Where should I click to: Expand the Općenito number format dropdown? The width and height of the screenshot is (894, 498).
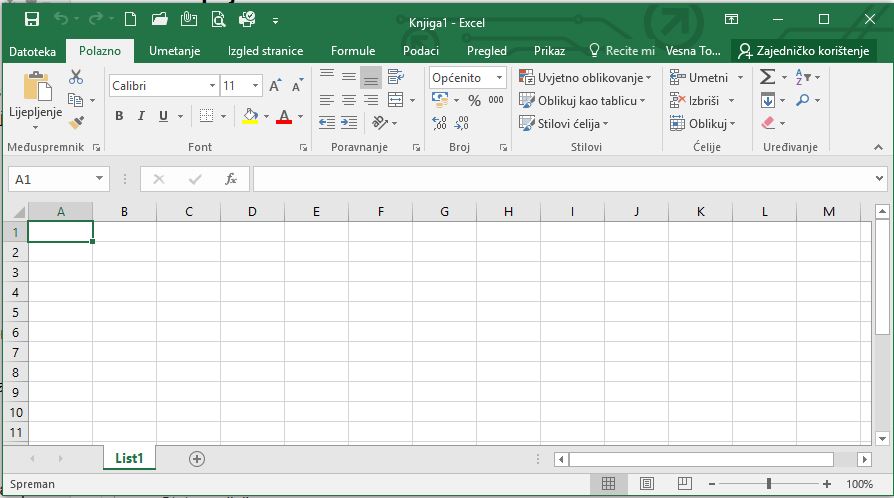click(502, 77)
